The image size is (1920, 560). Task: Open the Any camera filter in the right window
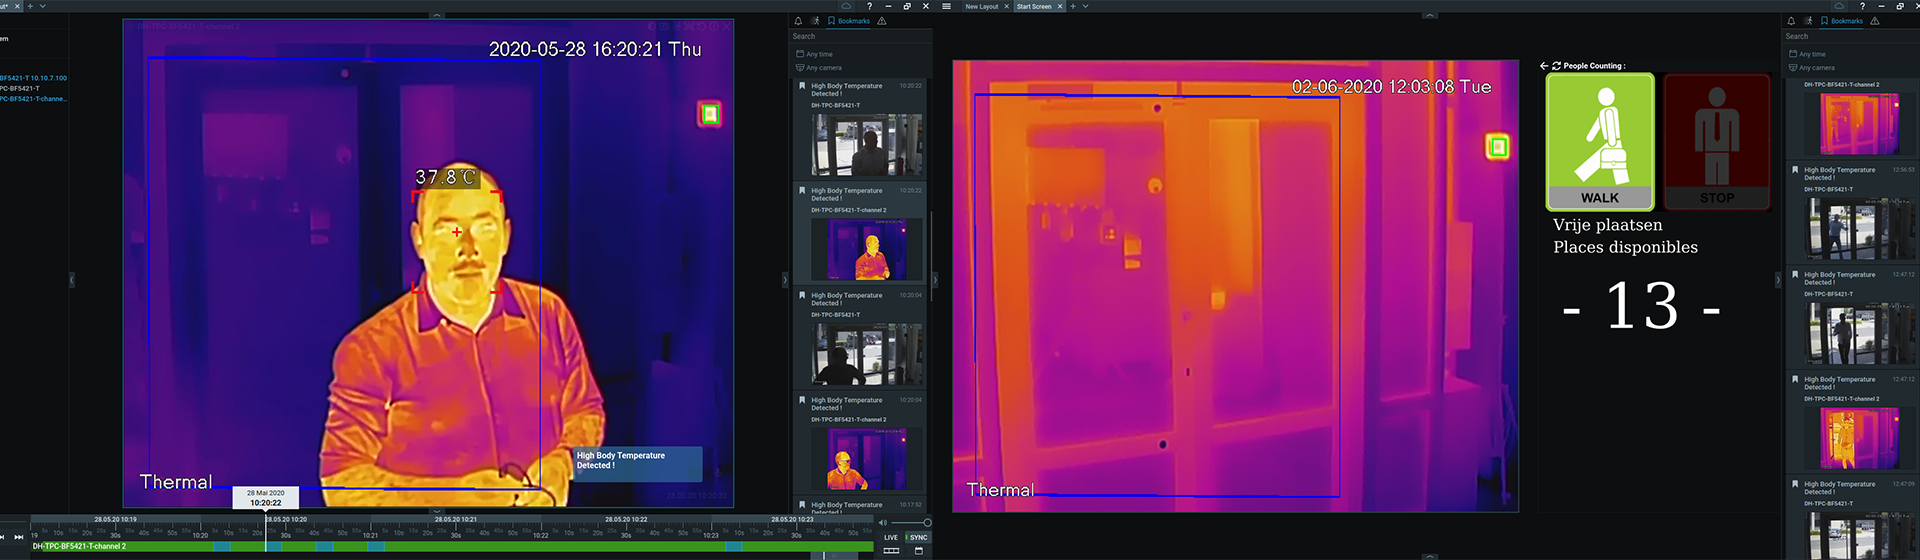point(1812,68)
